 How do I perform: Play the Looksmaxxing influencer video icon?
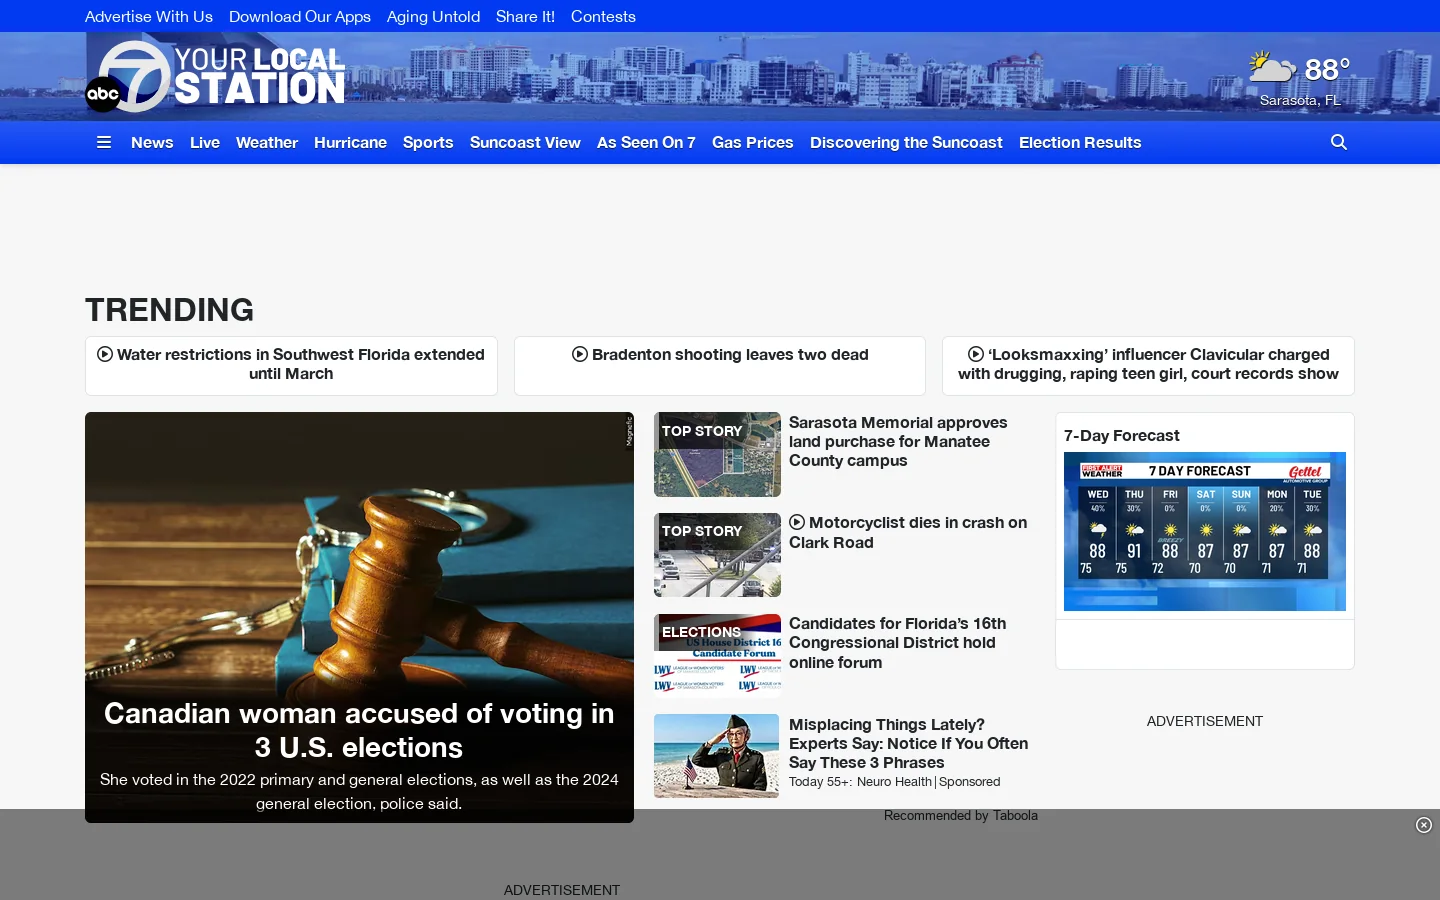pyautogui.click(x=976, y=354)
